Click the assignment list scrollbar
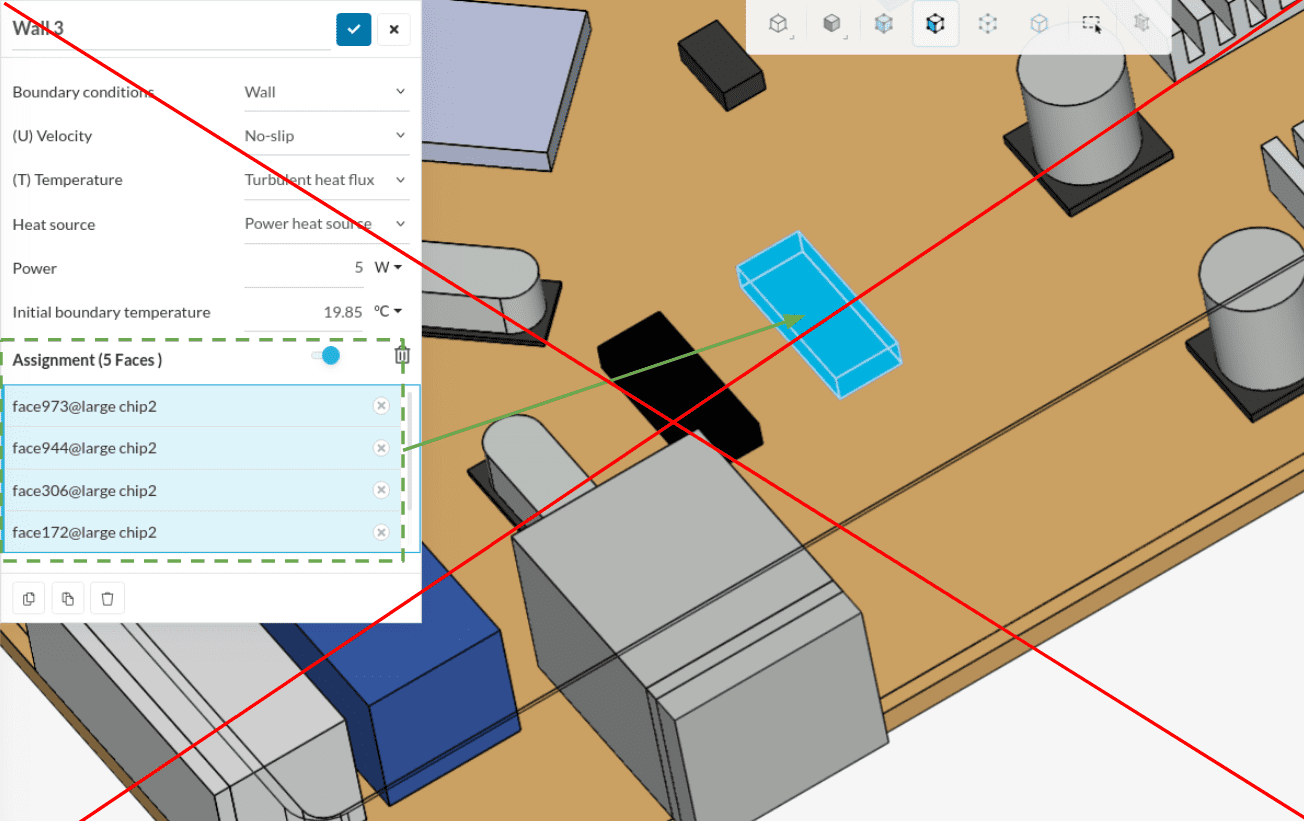The height and width of the screenshot is (821, 1304). click(x=410, y=450)
